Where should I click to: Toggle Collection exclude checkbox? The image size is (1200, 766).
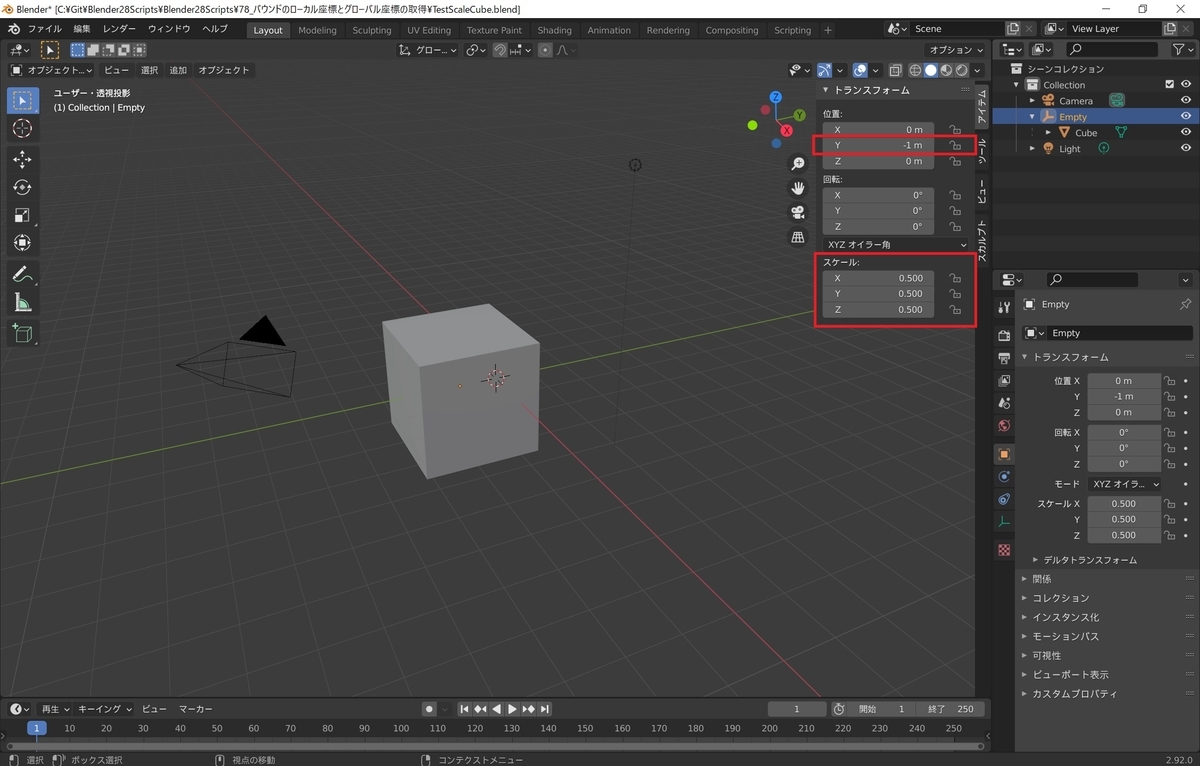(x=1170, y=85)
